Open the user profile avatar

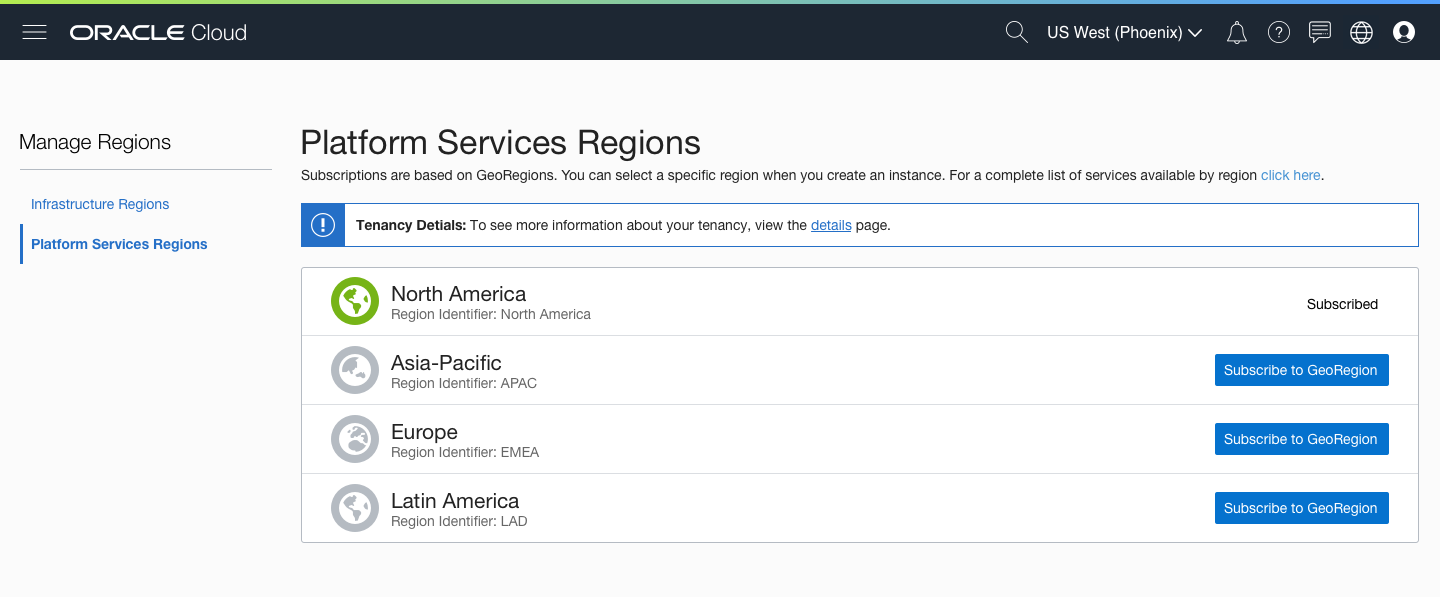[1404, 32]
